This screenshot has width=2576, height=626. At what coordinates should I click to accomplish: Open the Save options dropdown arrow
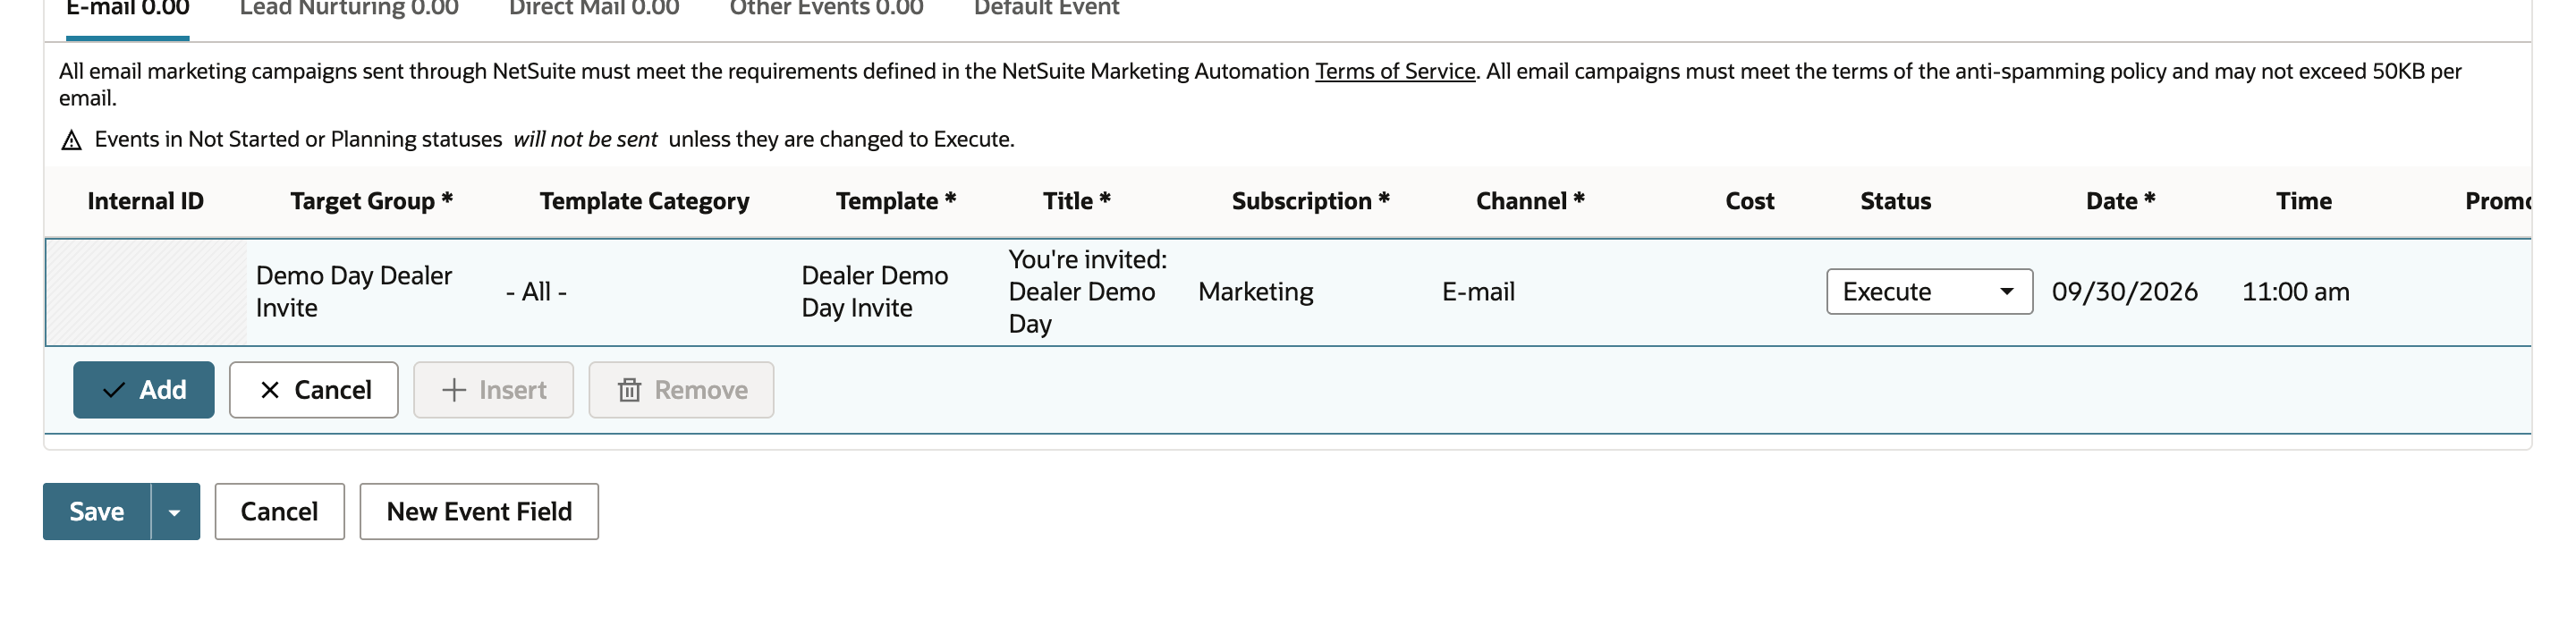175,512
